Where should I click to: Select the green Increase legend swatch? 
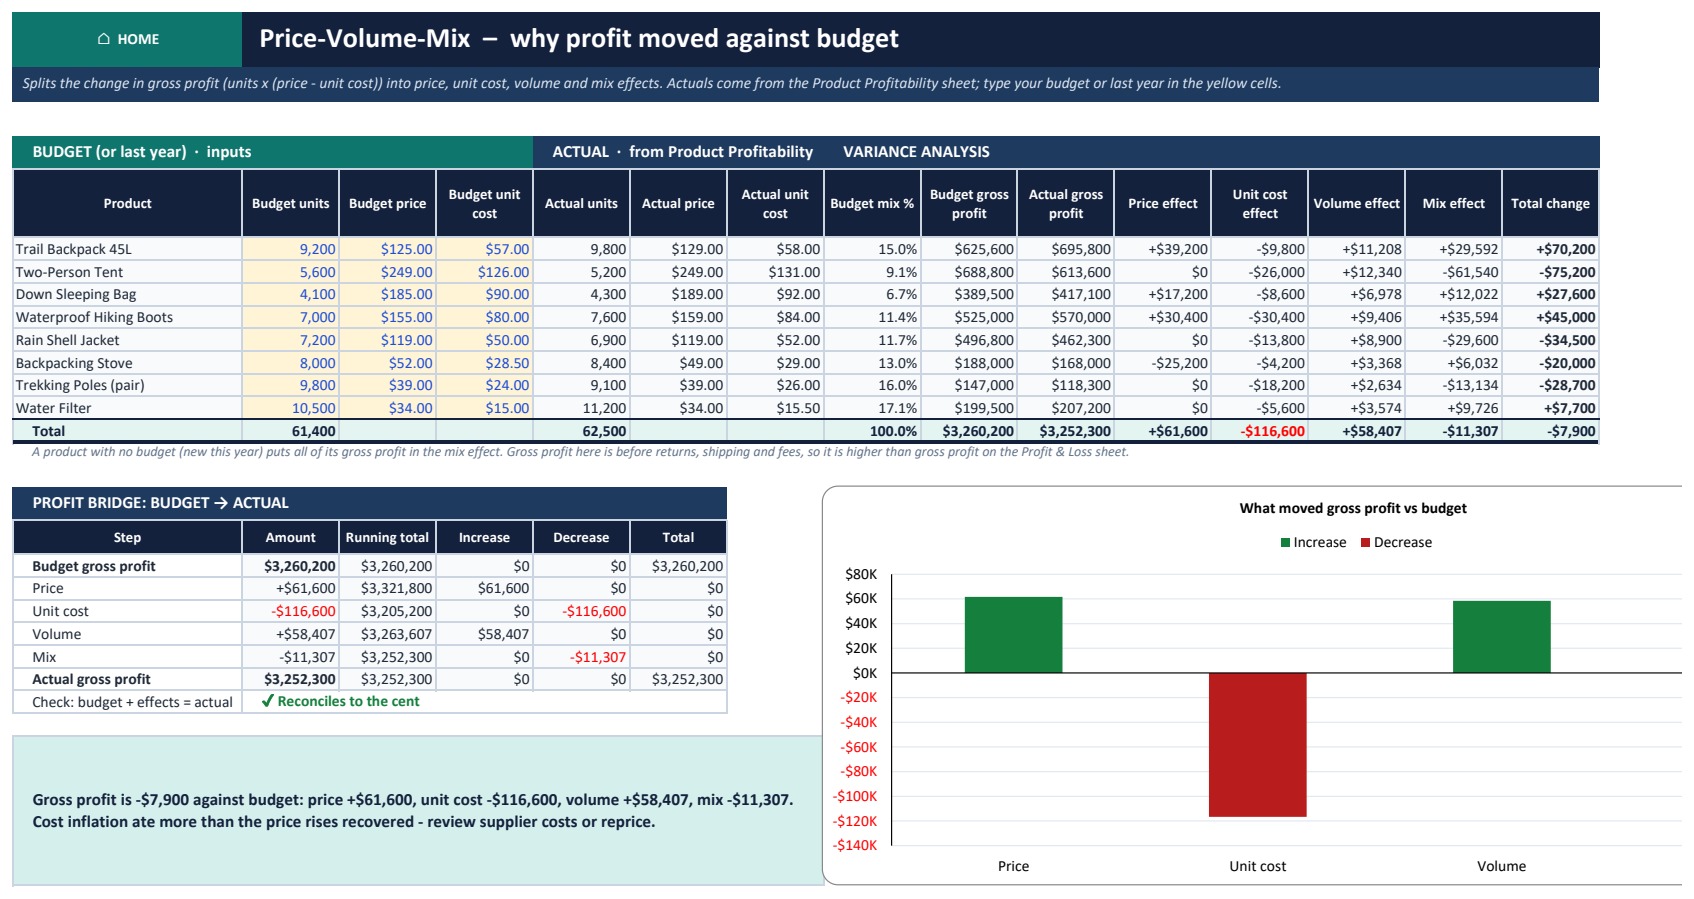coord(1285,543)
